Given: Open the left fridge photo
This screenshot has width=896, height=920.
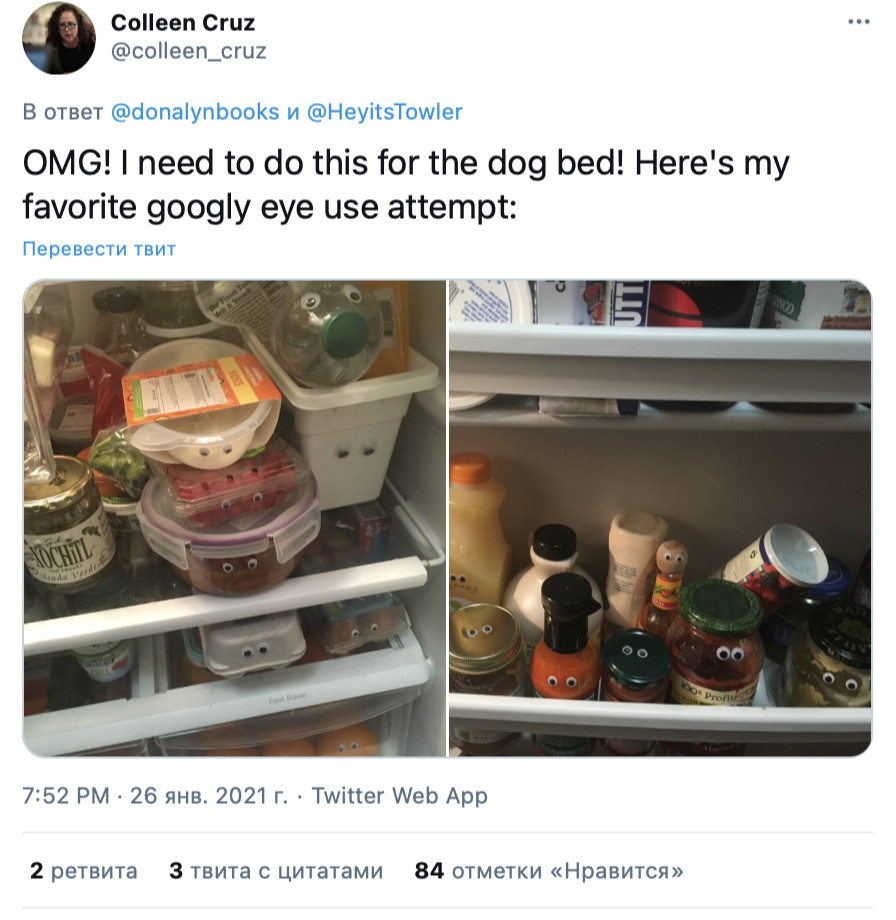Looking at the screenshot, I should click(235, 518).
